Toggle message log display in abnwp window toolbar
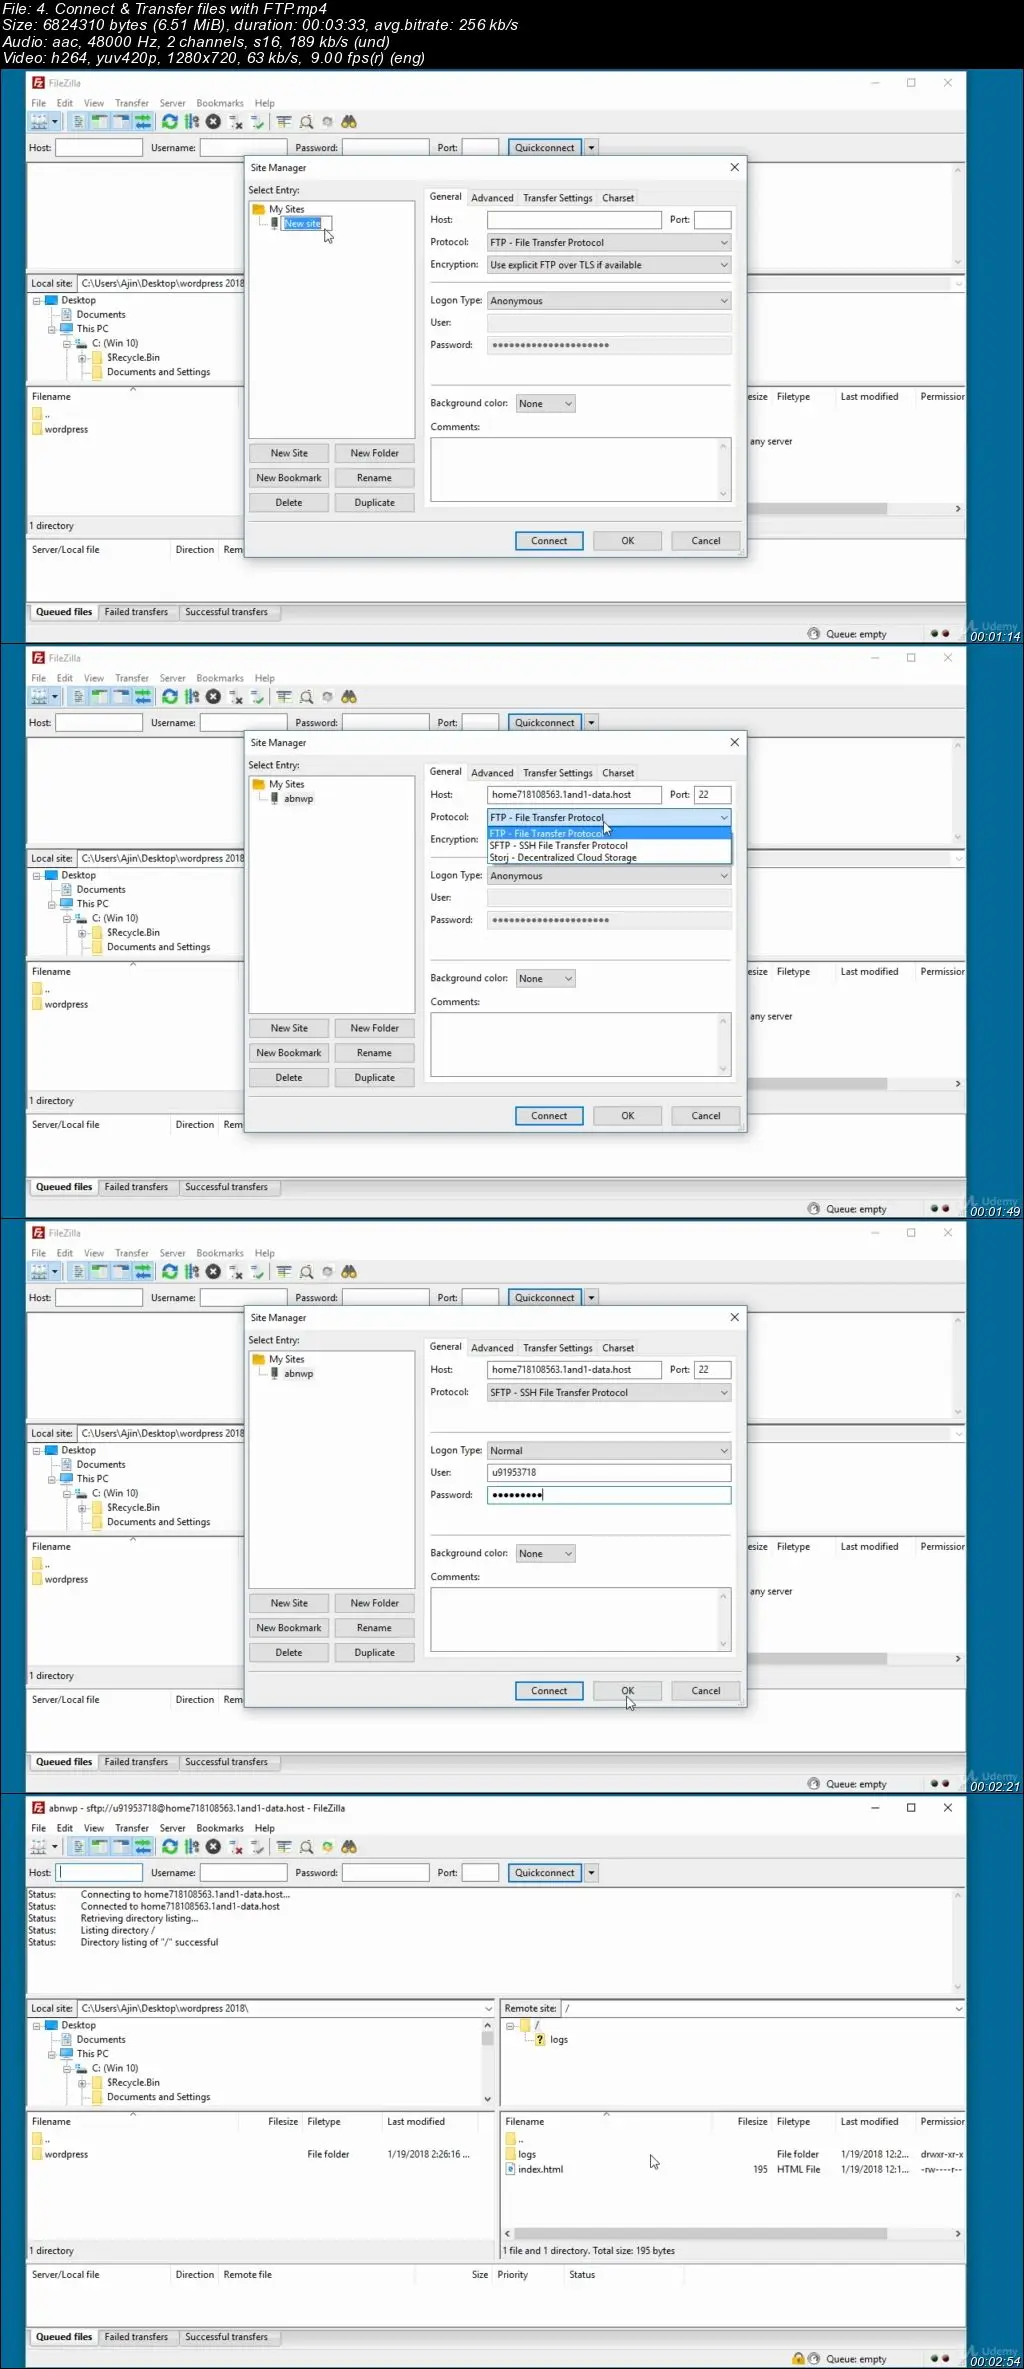This screenshot has height=2369, width=1024. pos(78,1846)
